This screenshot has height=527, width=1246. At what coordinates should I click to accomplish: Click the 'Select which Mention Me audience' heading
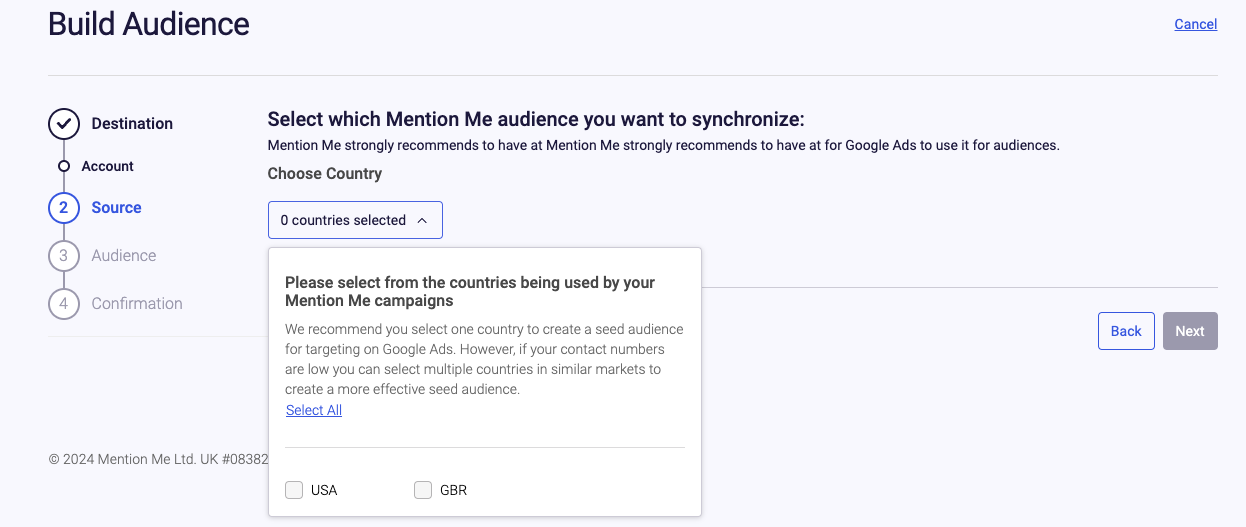tap(536, 120)
